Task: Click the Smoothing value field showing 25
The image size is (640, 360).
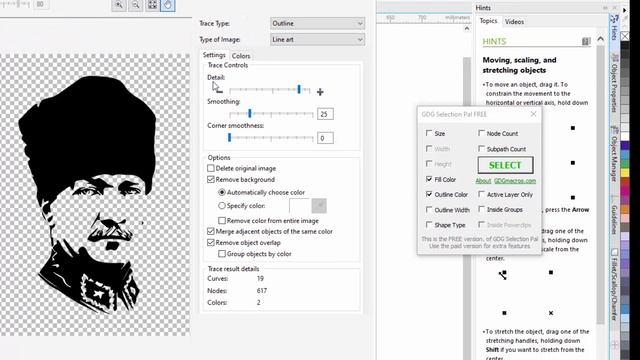Action: pos(325,114)
